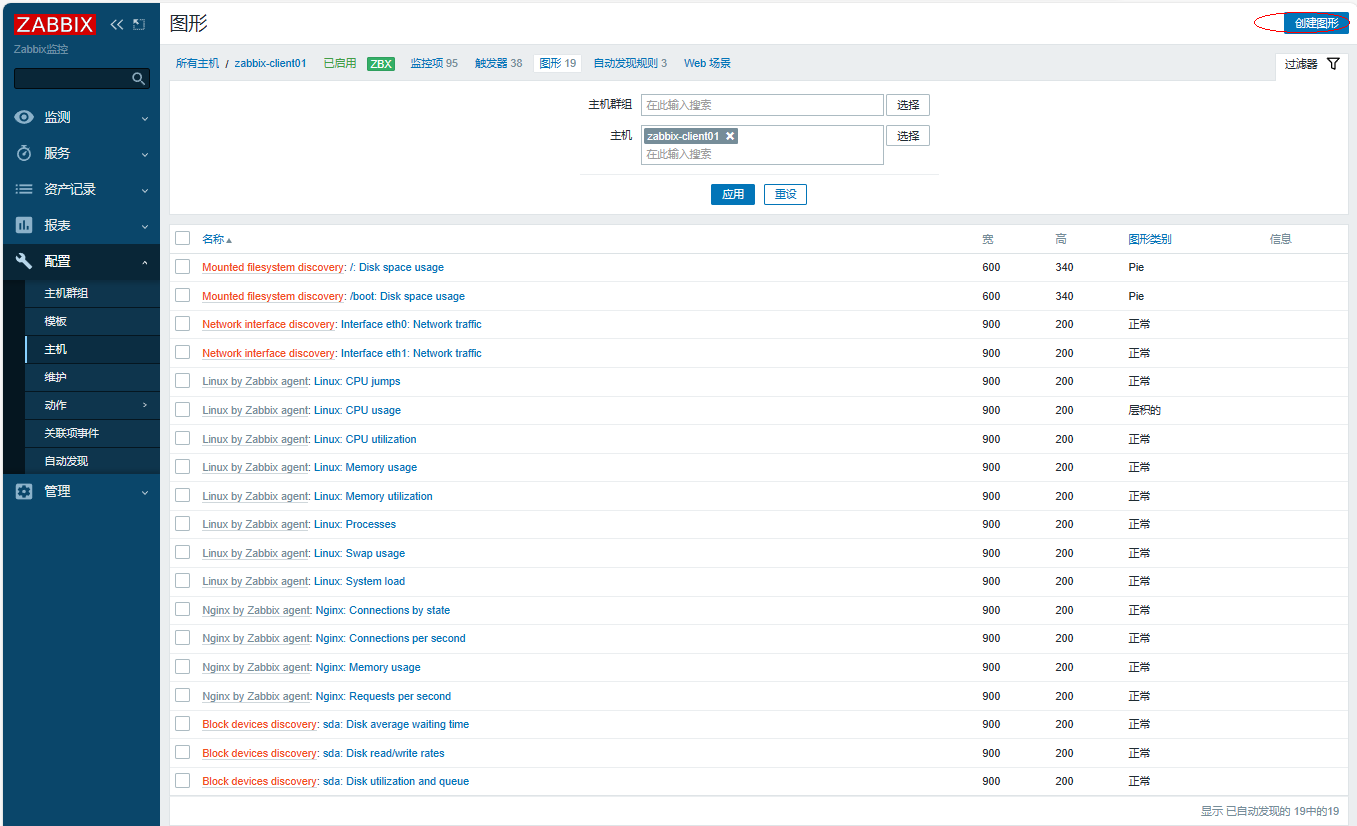
Task: Click the hide sidebar icon
Action: pyautogui.click(x=139, y=24)
